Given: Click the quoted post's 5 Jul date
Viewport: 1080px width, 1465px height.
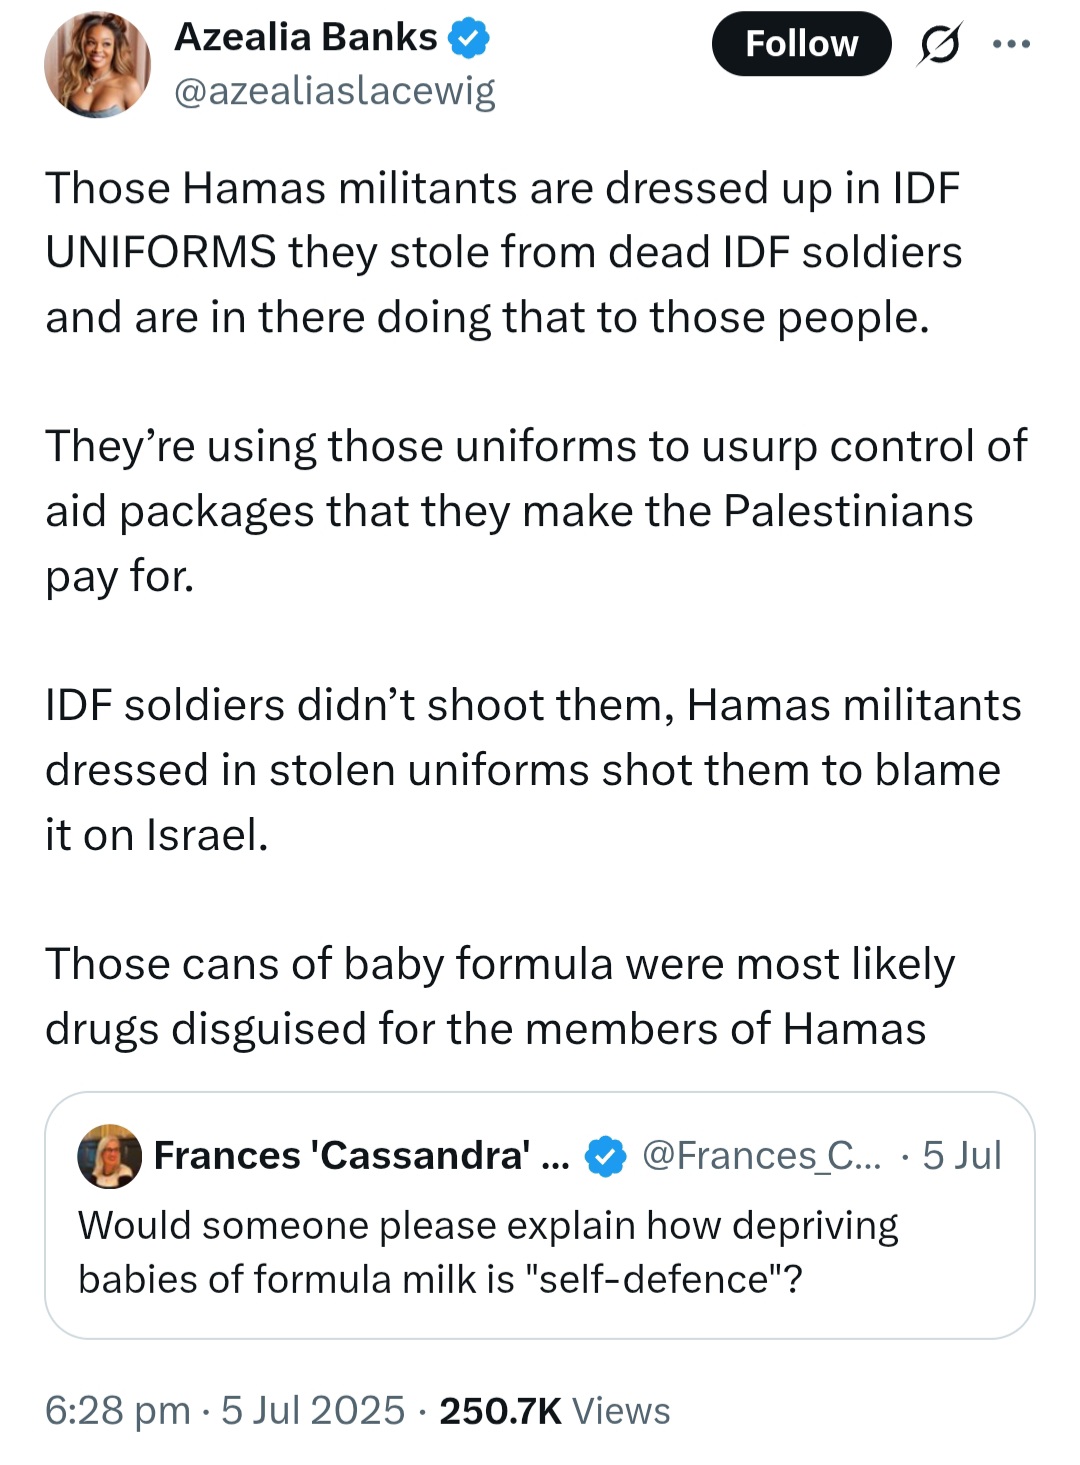Looking at the screenshot, I should pyautogui.click(x=961, y=1156).
